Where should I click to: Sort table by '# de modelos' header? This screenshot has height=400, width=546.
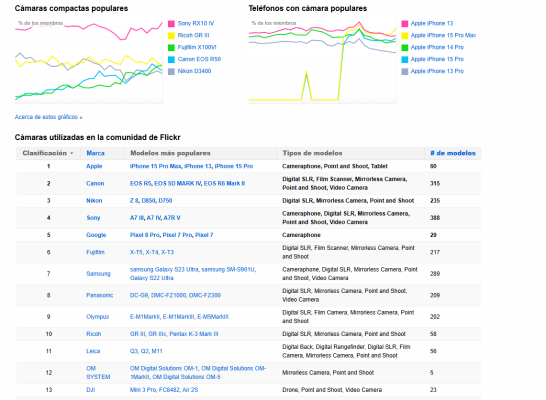click(x=453, y=153)
